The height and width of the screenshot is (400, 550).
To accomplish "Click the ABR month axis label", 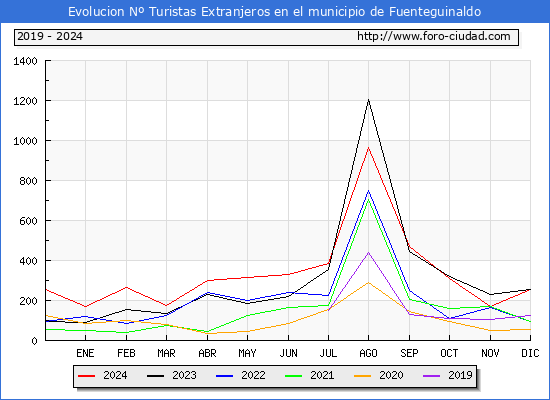I will (x=207, y=353).
